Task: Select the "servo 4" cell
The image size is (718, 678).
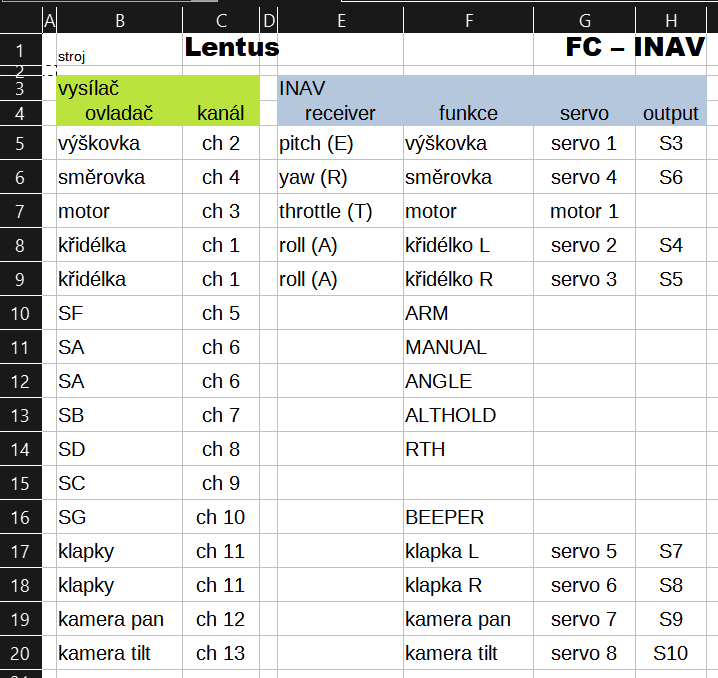Action: [x=584, y=178]
